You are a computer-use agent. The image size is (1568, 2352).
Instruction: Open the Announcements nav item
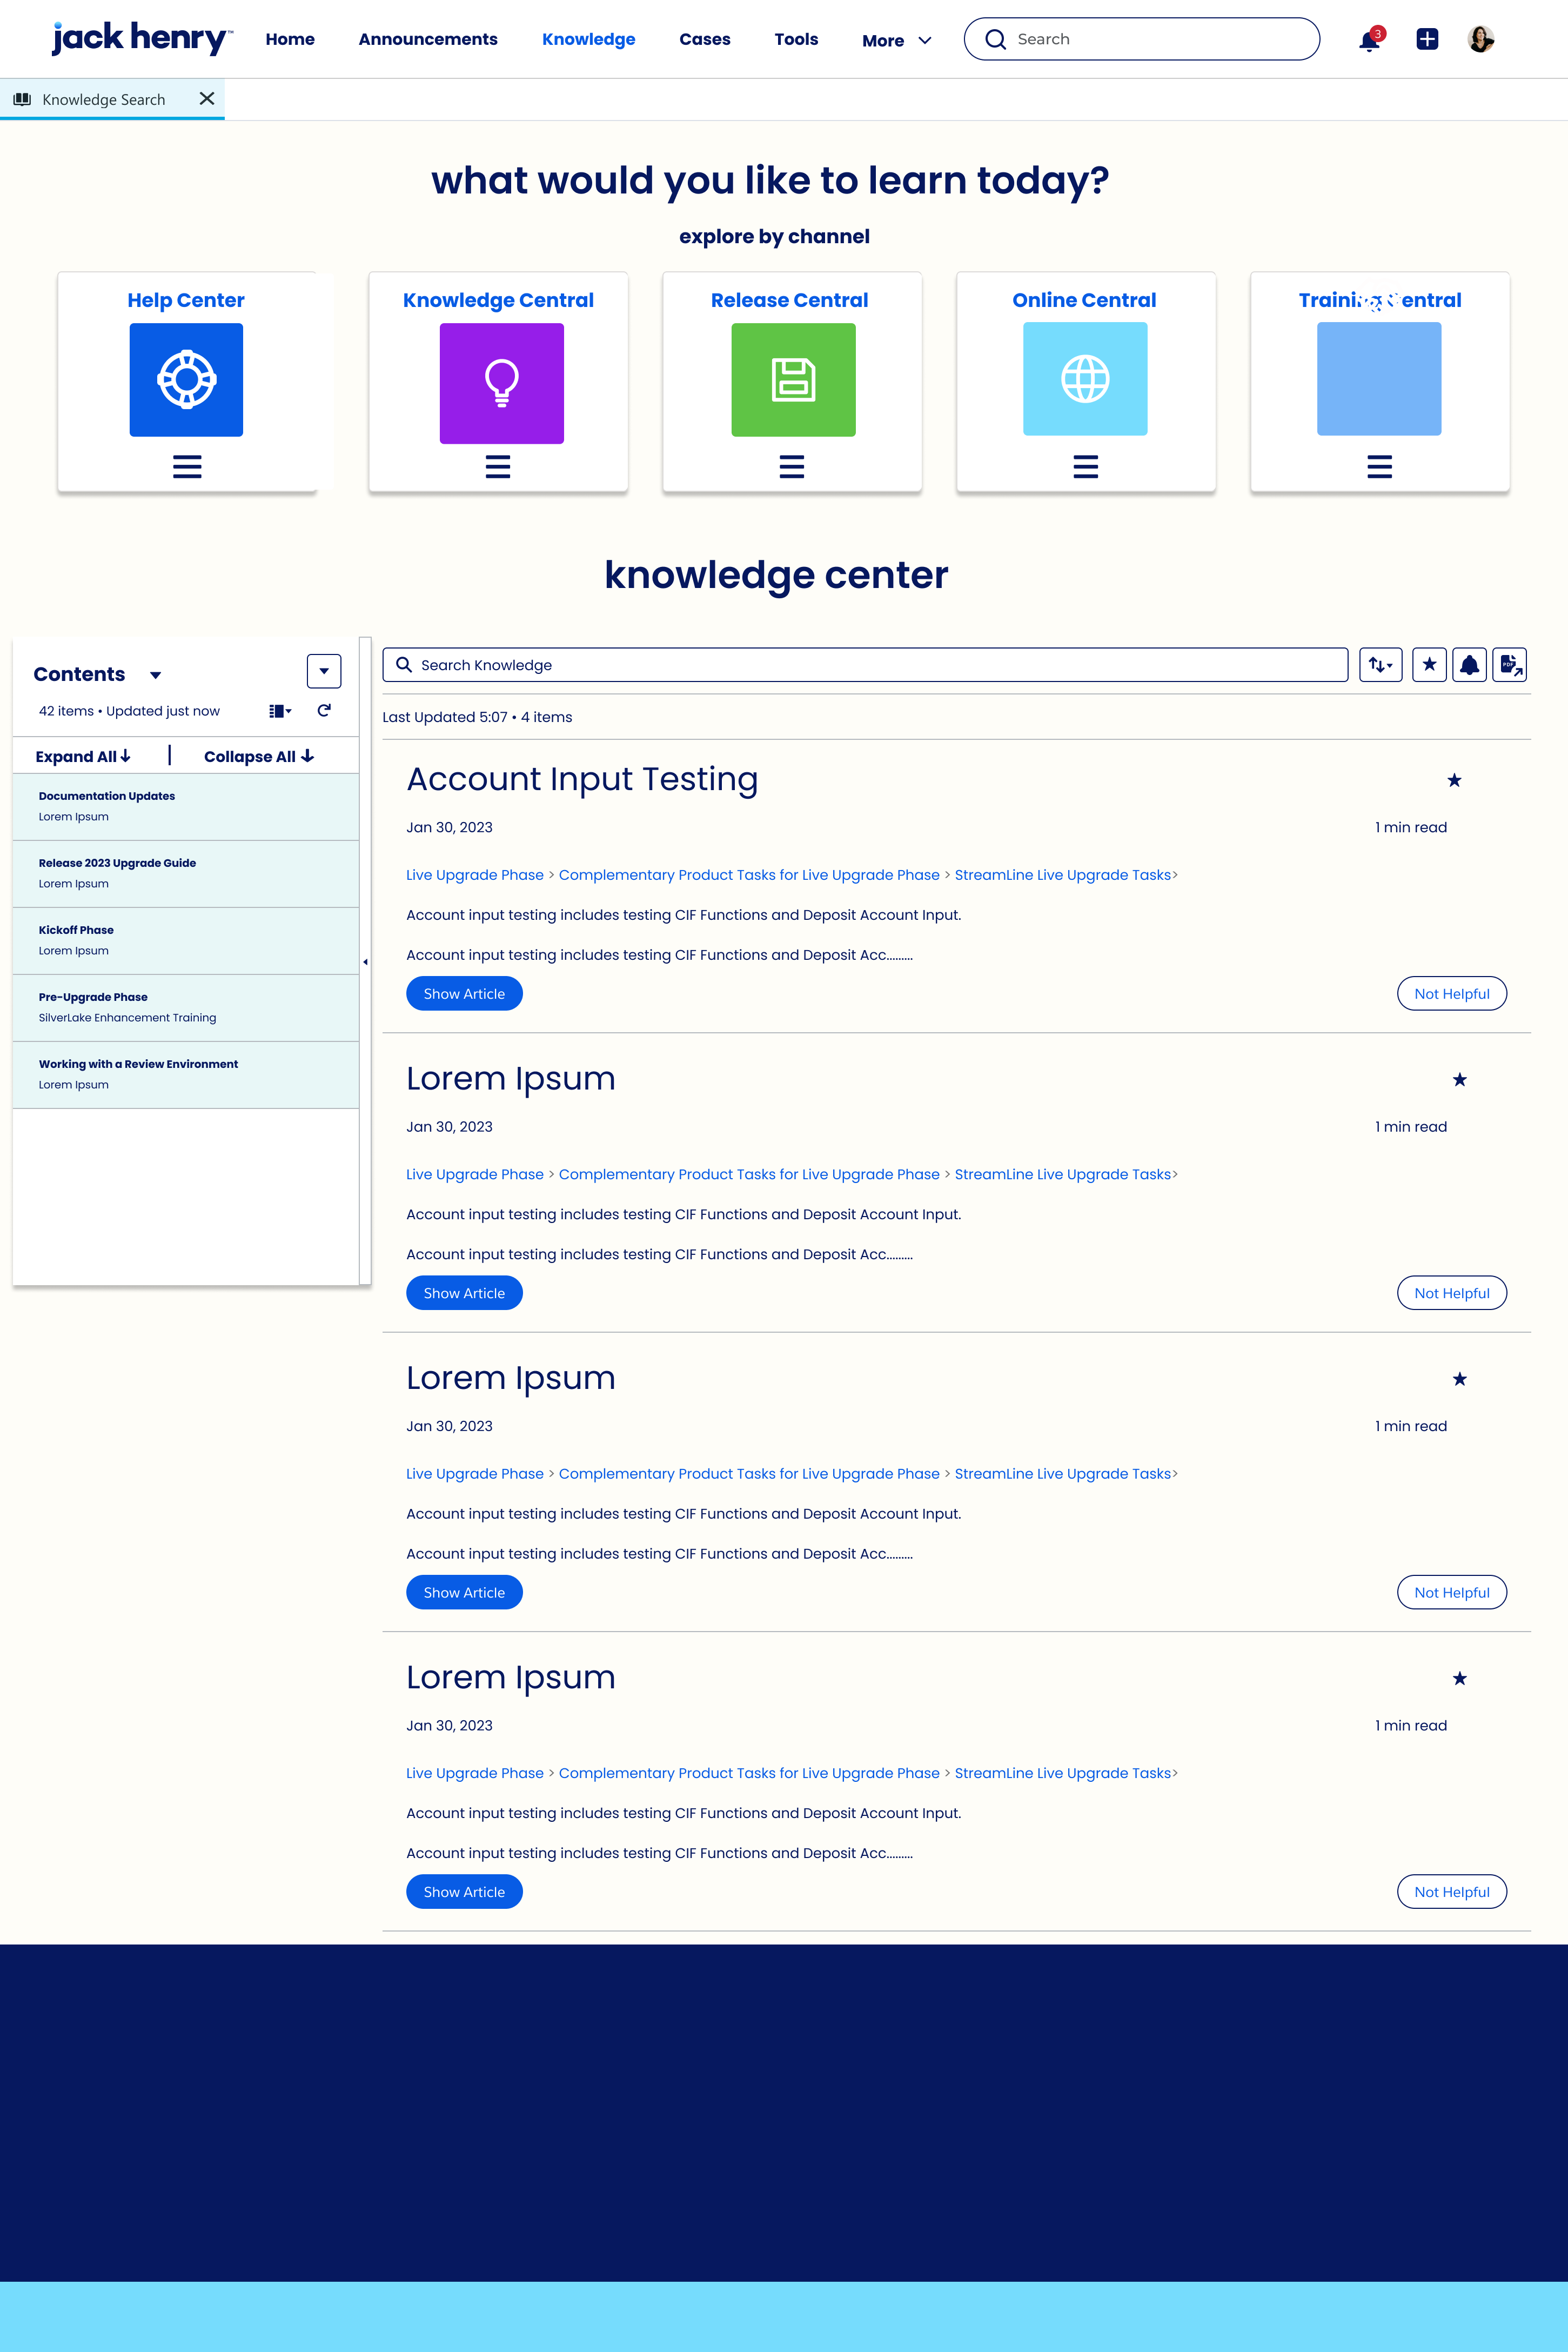click(x=428, y=39)
